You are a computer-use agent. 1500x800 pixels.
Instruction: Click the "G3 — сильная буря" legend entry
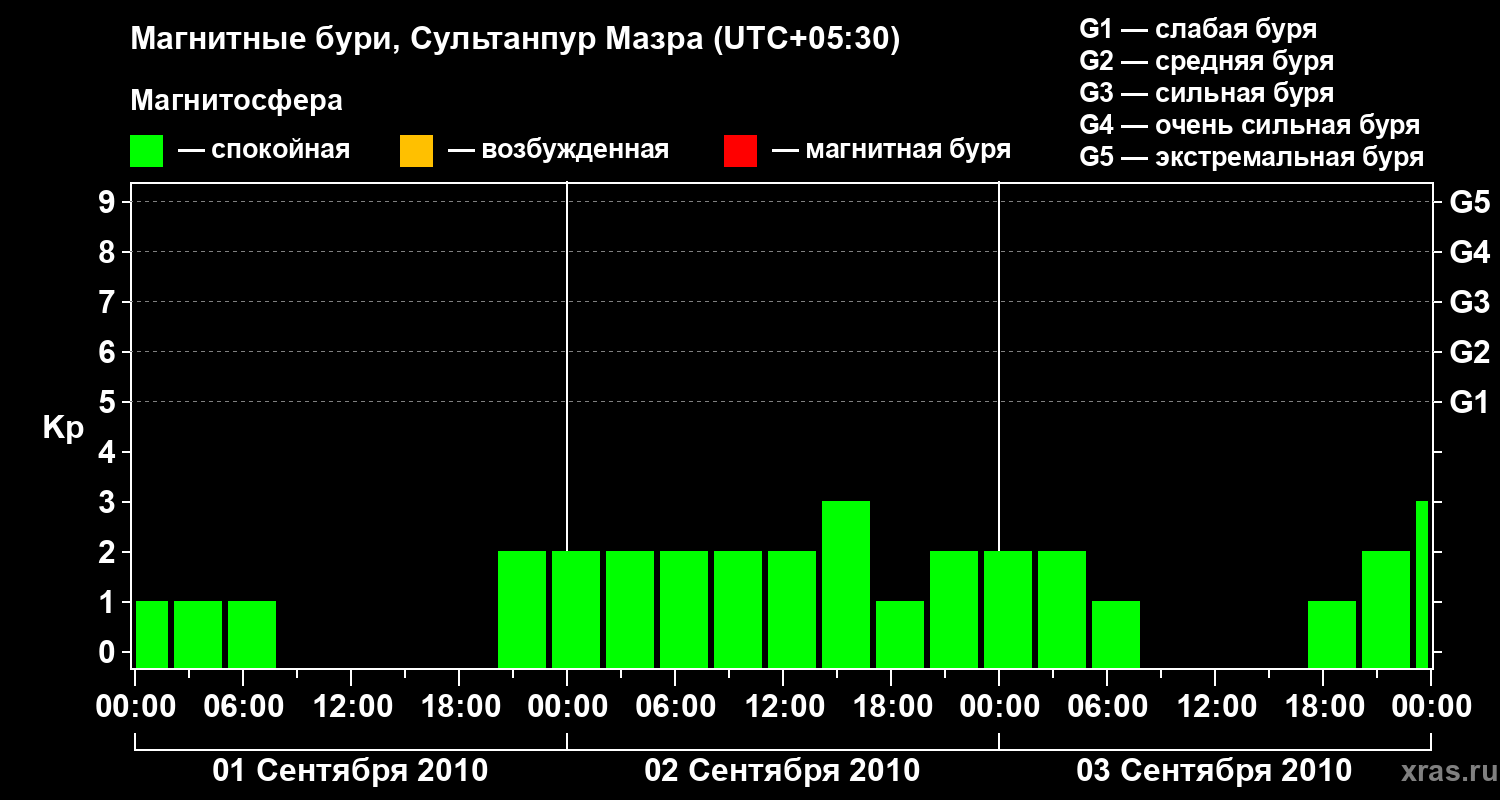click(1206, 93)
